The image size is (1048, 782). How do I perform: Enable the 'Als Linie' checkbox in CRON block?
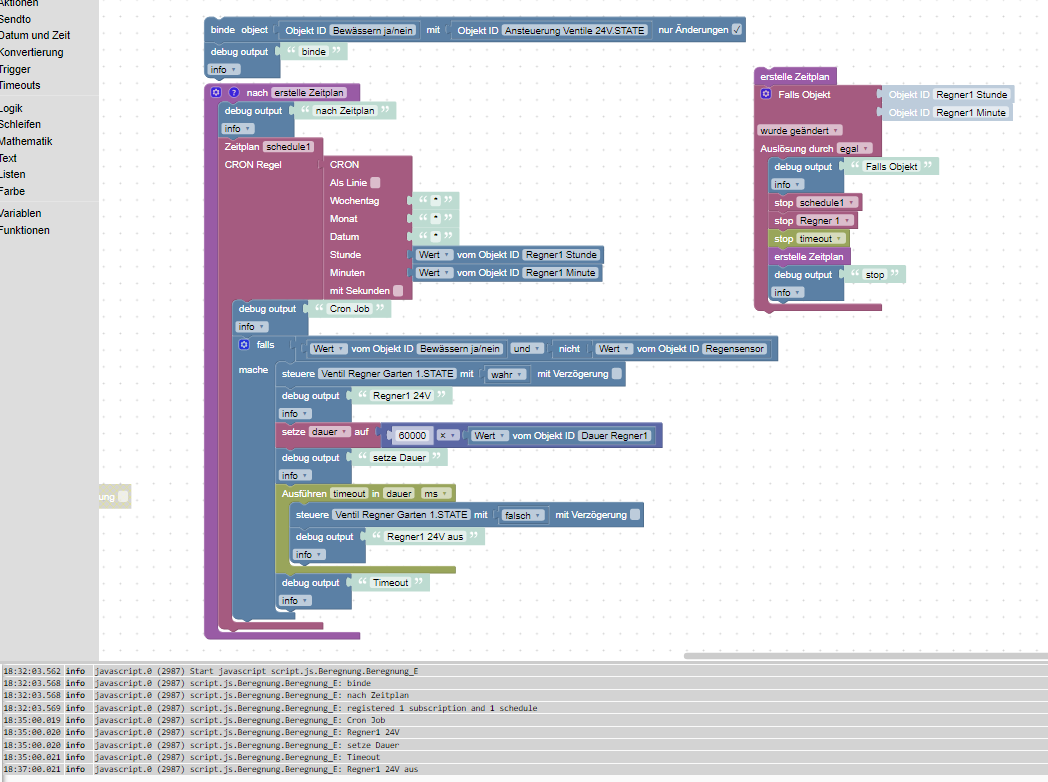[x=376, y=182]
